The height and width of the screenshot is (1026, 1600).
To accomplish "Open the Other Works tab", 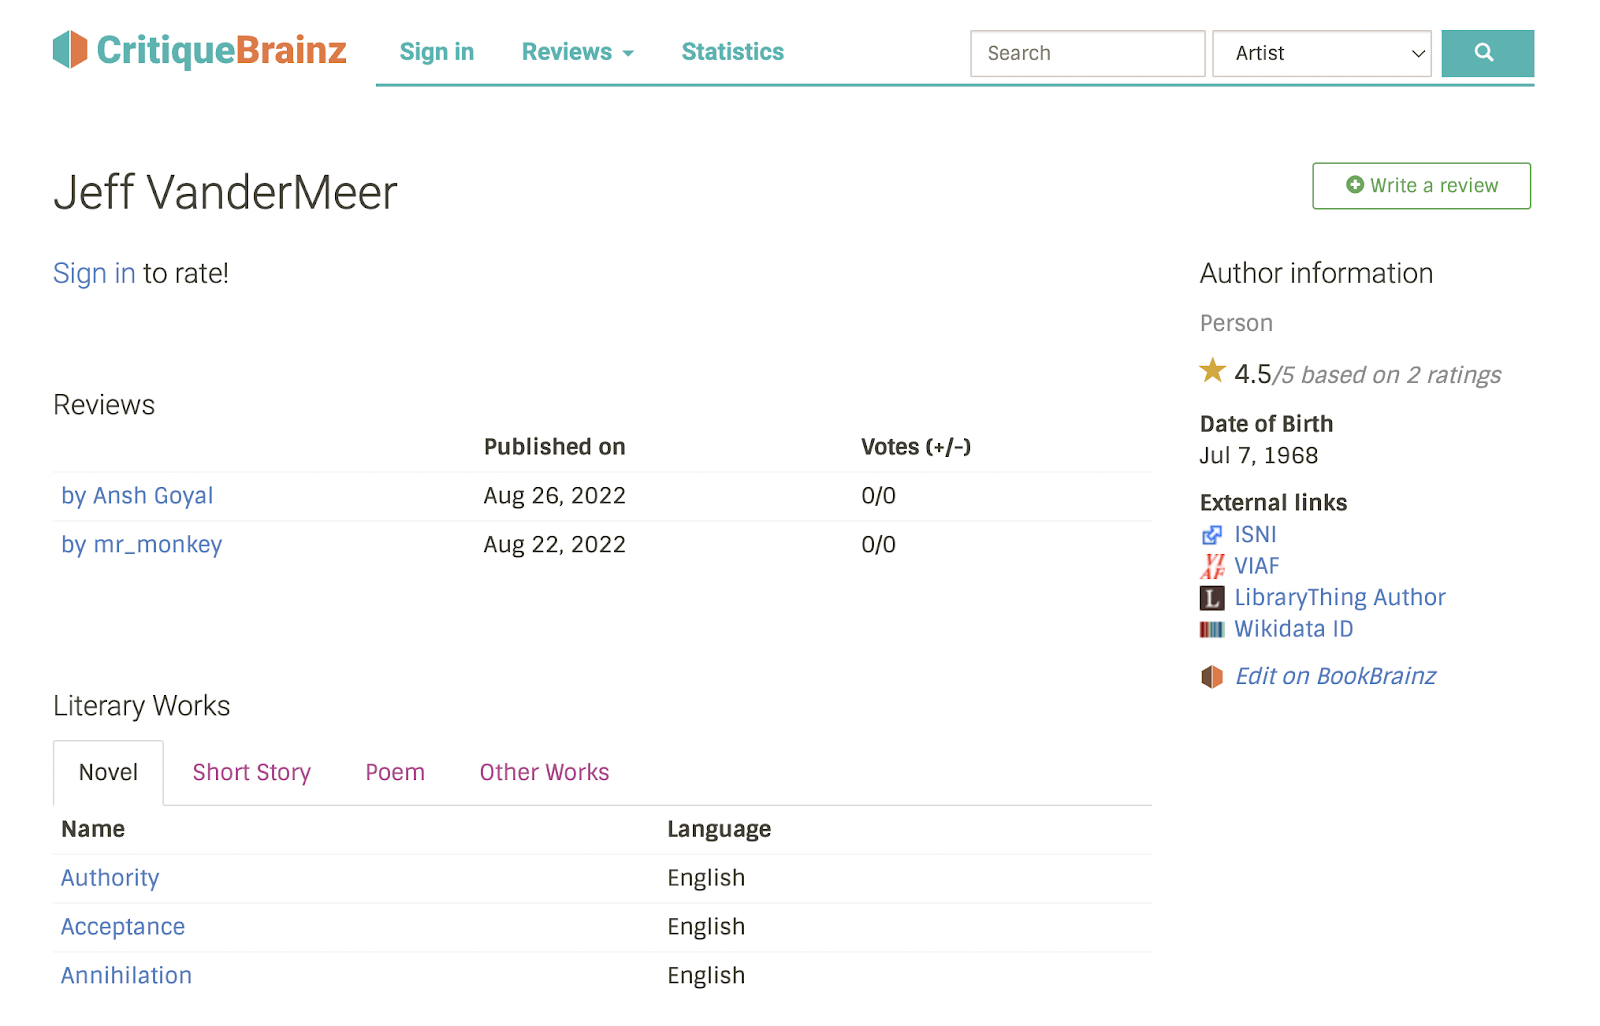I will tap(544, 772).
